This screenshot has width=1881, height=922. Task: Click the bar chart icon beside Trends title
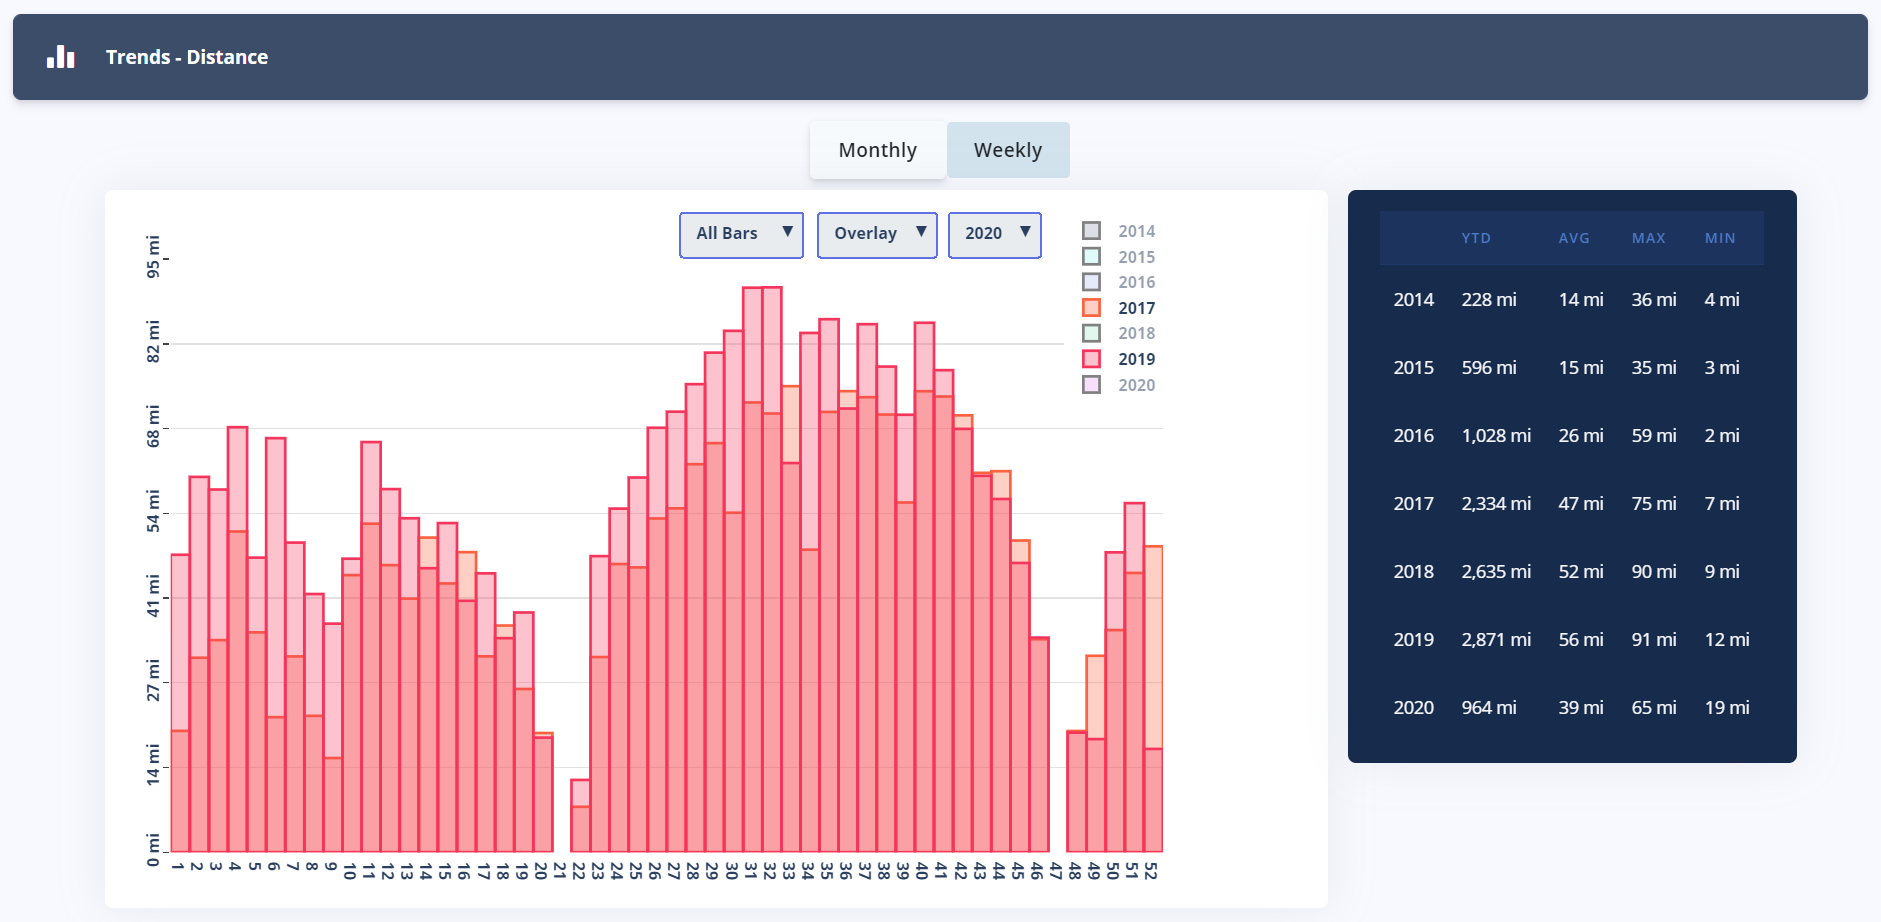pos(61,57)
